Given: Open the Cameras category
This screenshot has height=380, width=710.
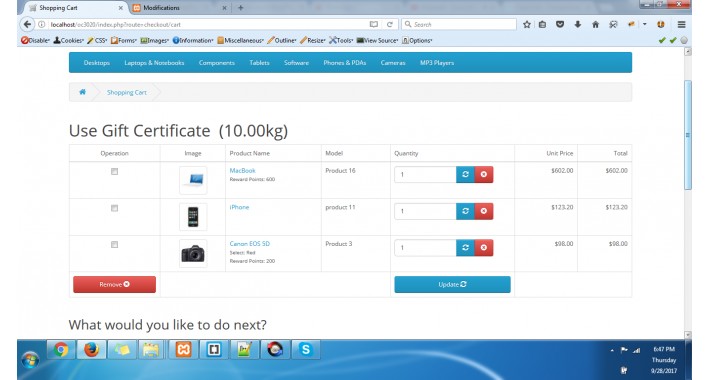Looking at the screenshot, I should pyautogui.click(x=393, y=63).
